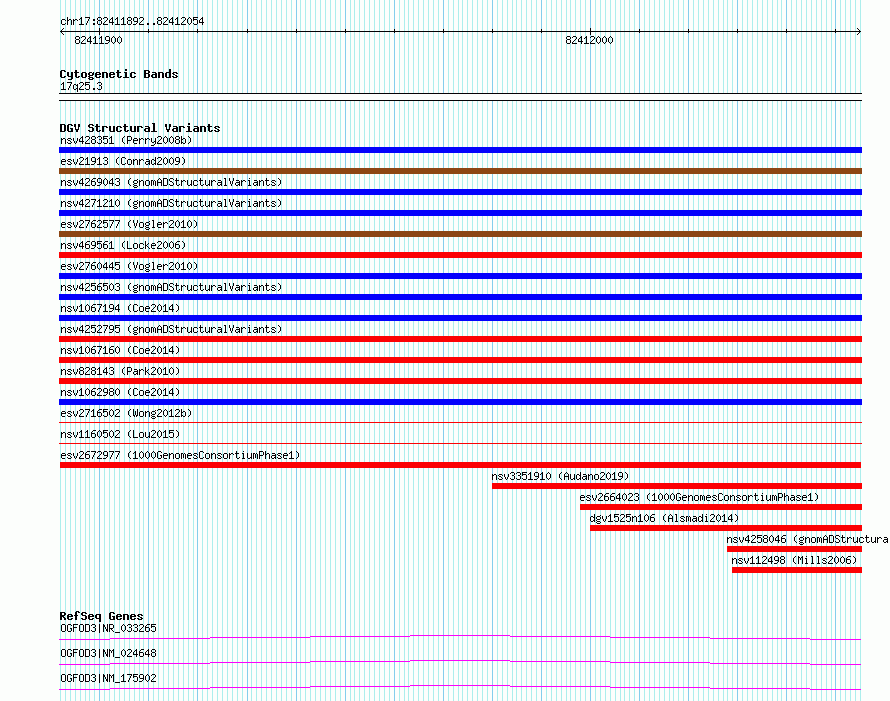Click the nsv428351 (Perry2008b) variant label
This screenshot has width=890, height=701.
(126, 140)
